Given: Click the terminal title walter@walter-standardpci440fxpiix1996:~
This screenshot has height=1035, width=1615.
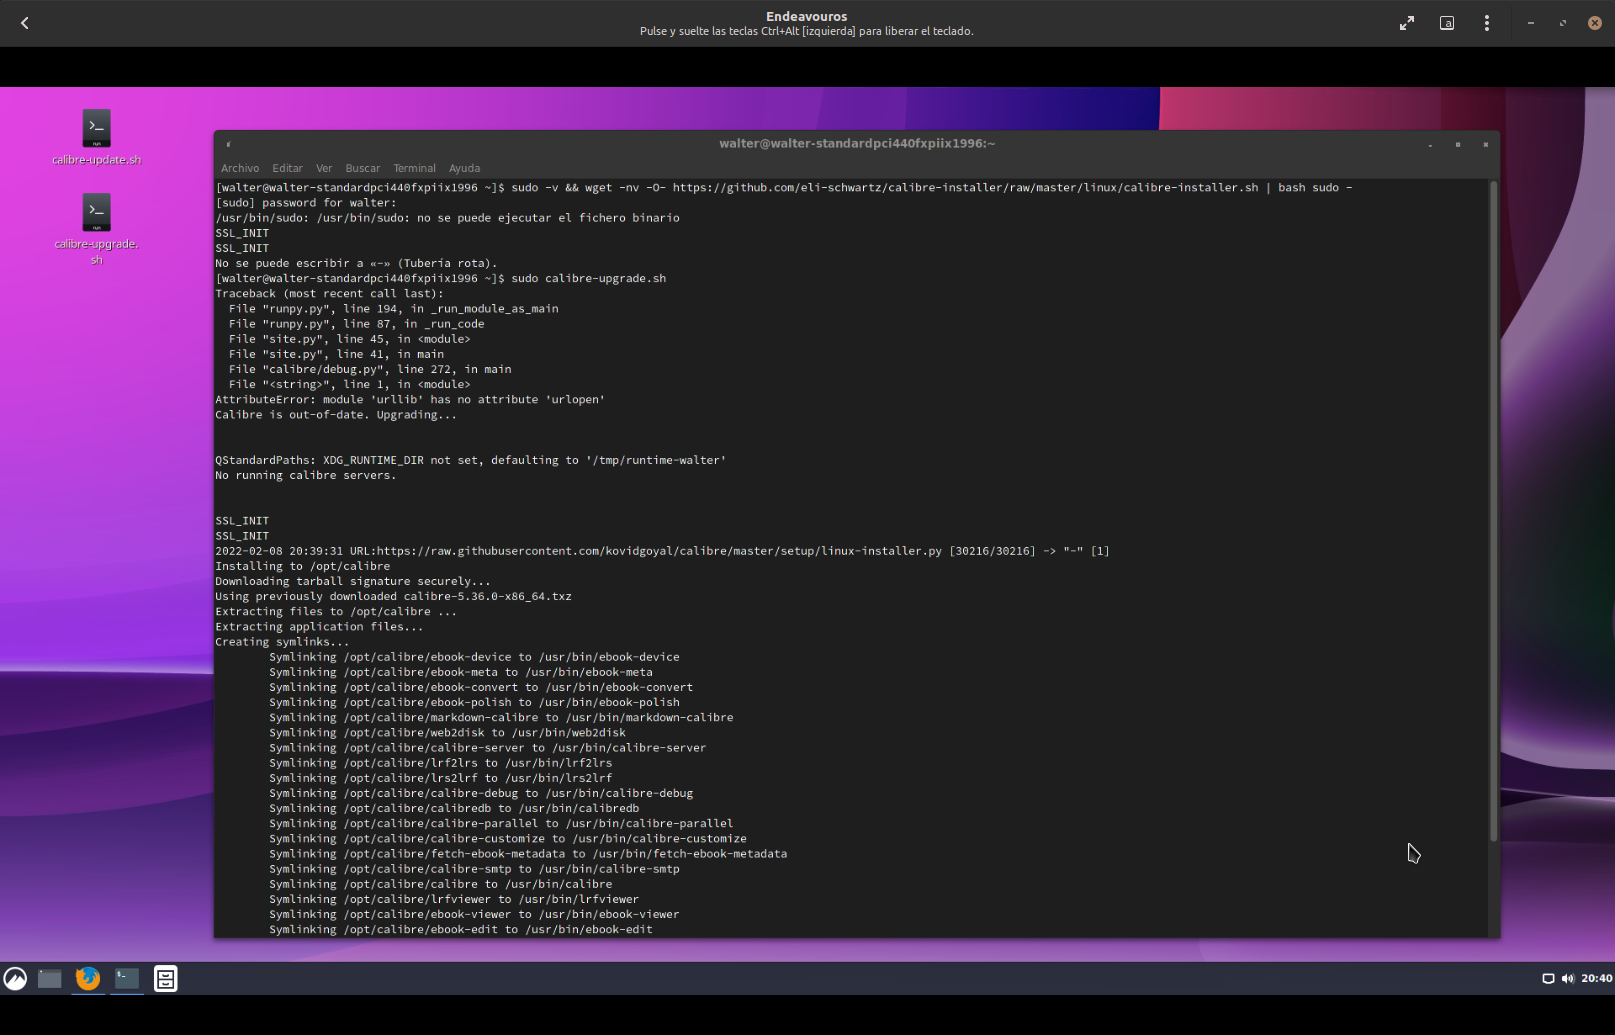Looking at the screenshot, I should pos(857,144).
